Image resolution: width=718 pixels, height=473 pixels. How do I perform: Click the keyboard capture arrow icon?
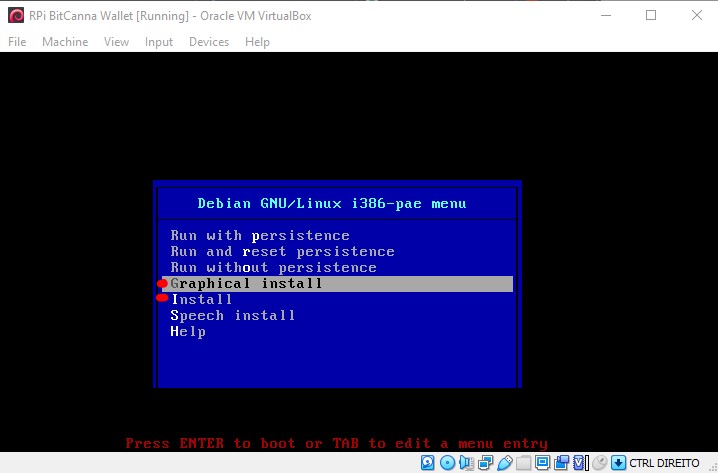coord(618,463)
